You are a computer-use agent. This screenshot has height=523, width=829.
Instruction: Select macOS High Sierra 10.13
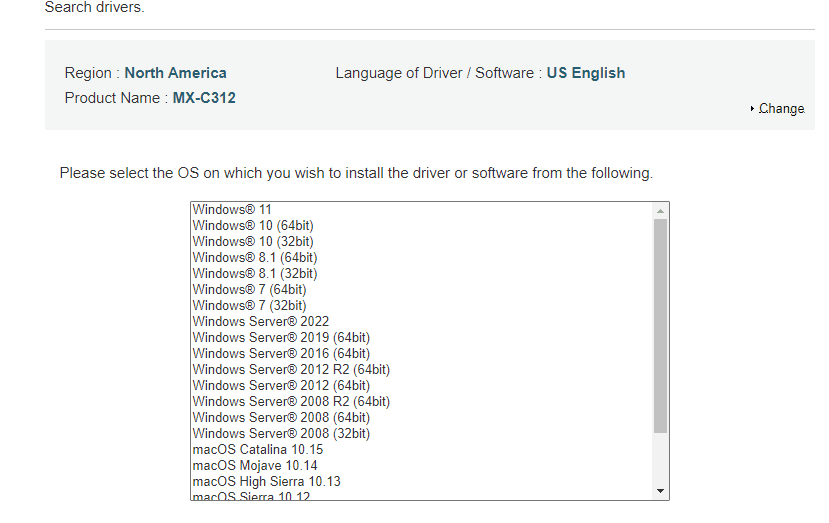[x=266, y=482]
